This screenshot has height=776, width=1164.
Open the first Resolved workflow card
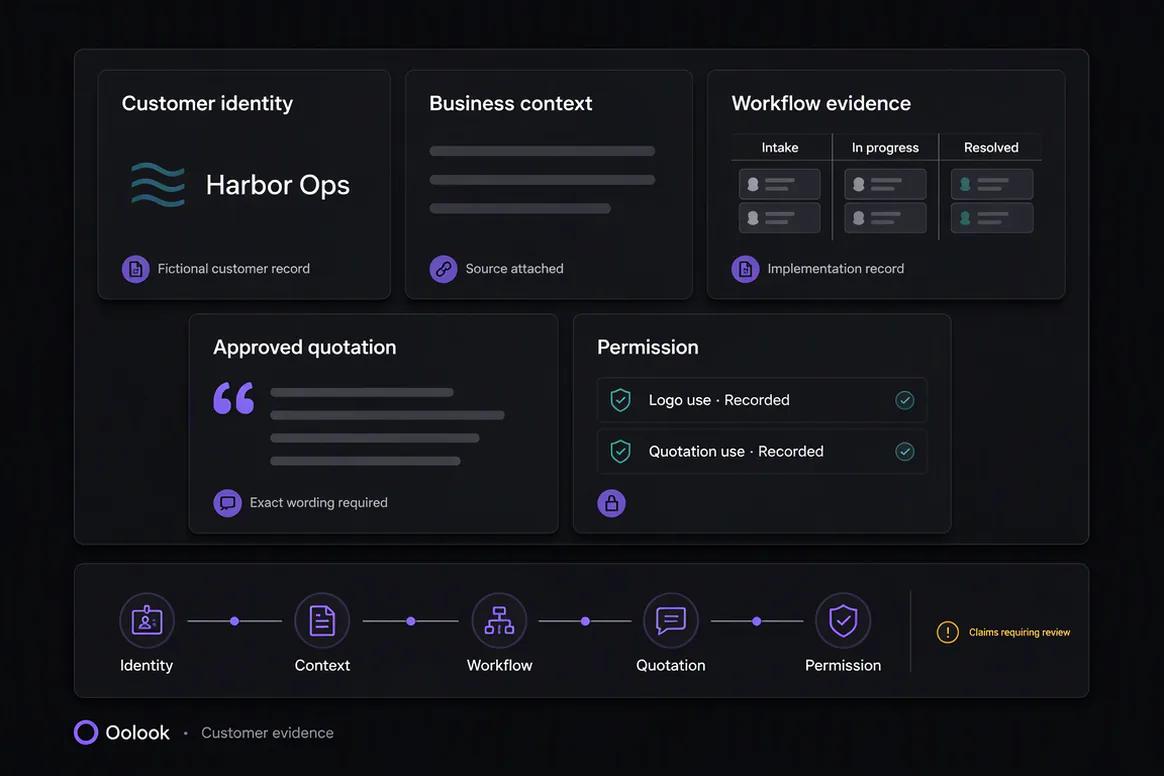[992, 184]
